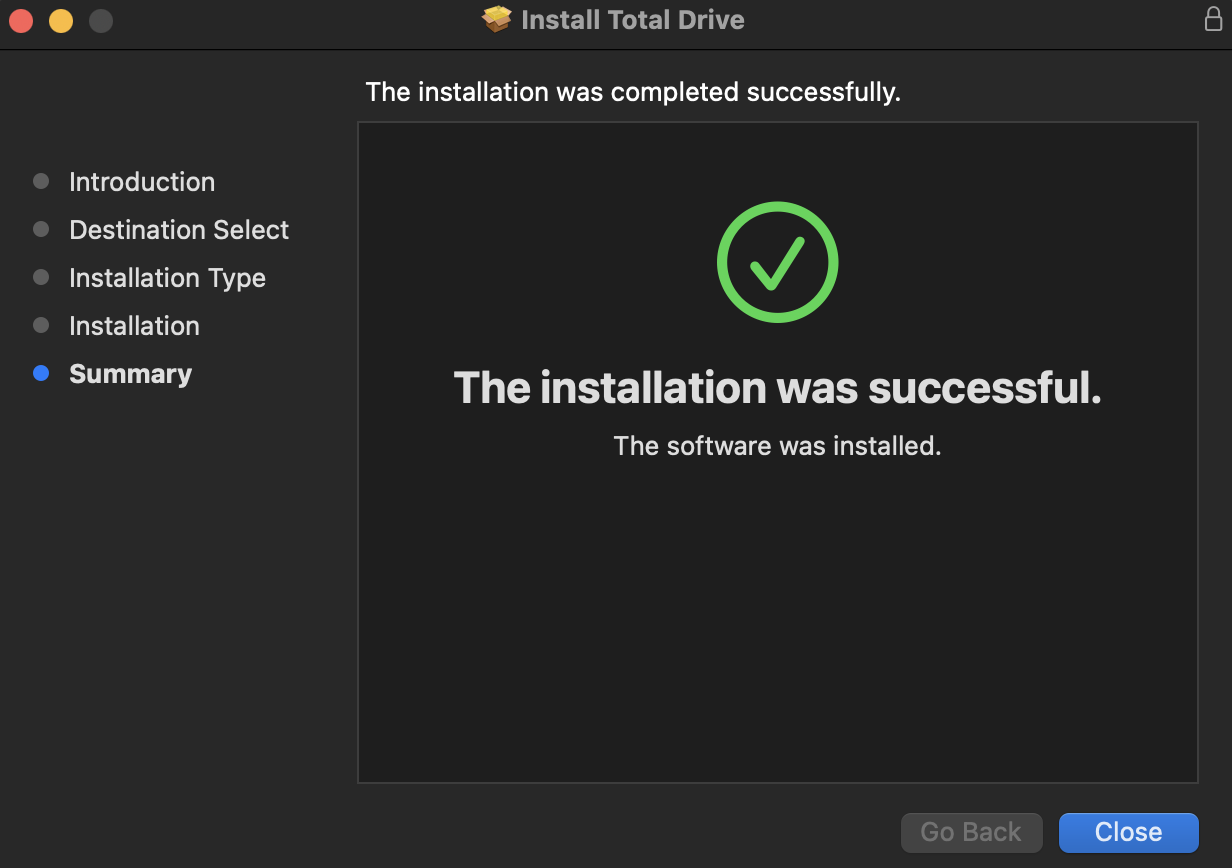Click the red close window button

tap(21, 20)
